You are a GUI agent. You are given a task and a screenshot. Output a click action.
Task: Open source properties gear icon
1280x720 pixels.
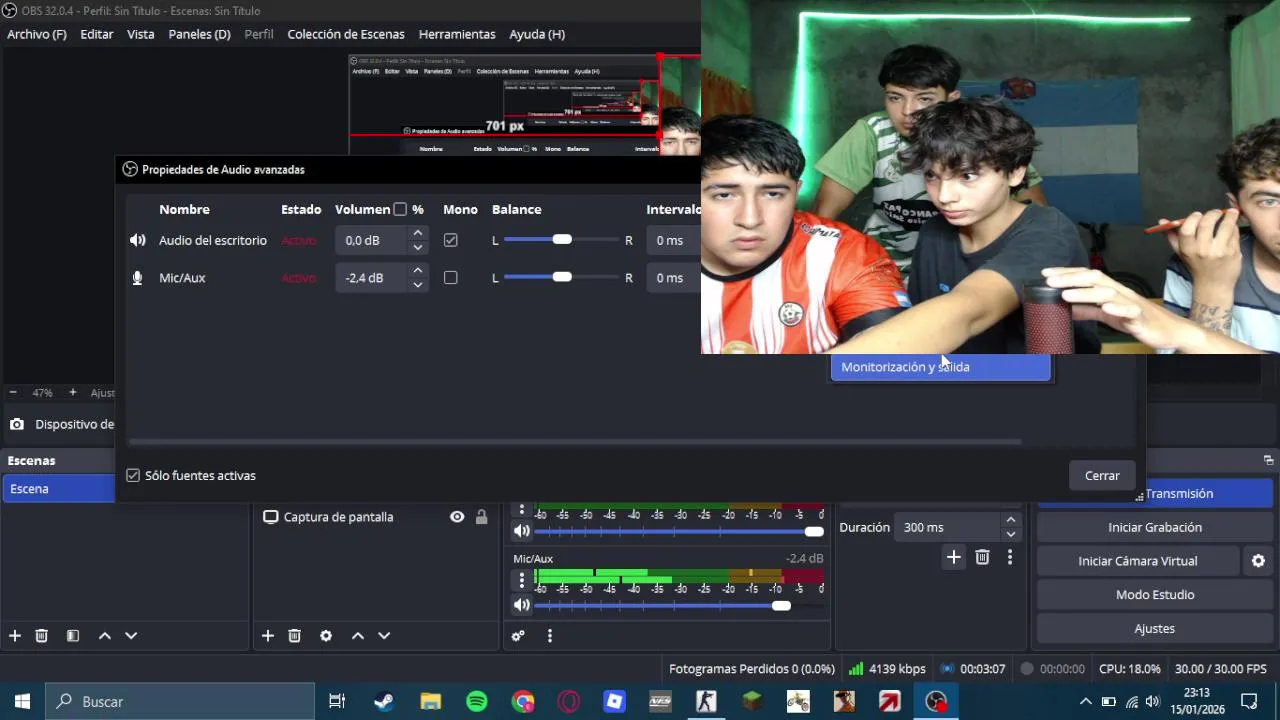pos(326,636)
